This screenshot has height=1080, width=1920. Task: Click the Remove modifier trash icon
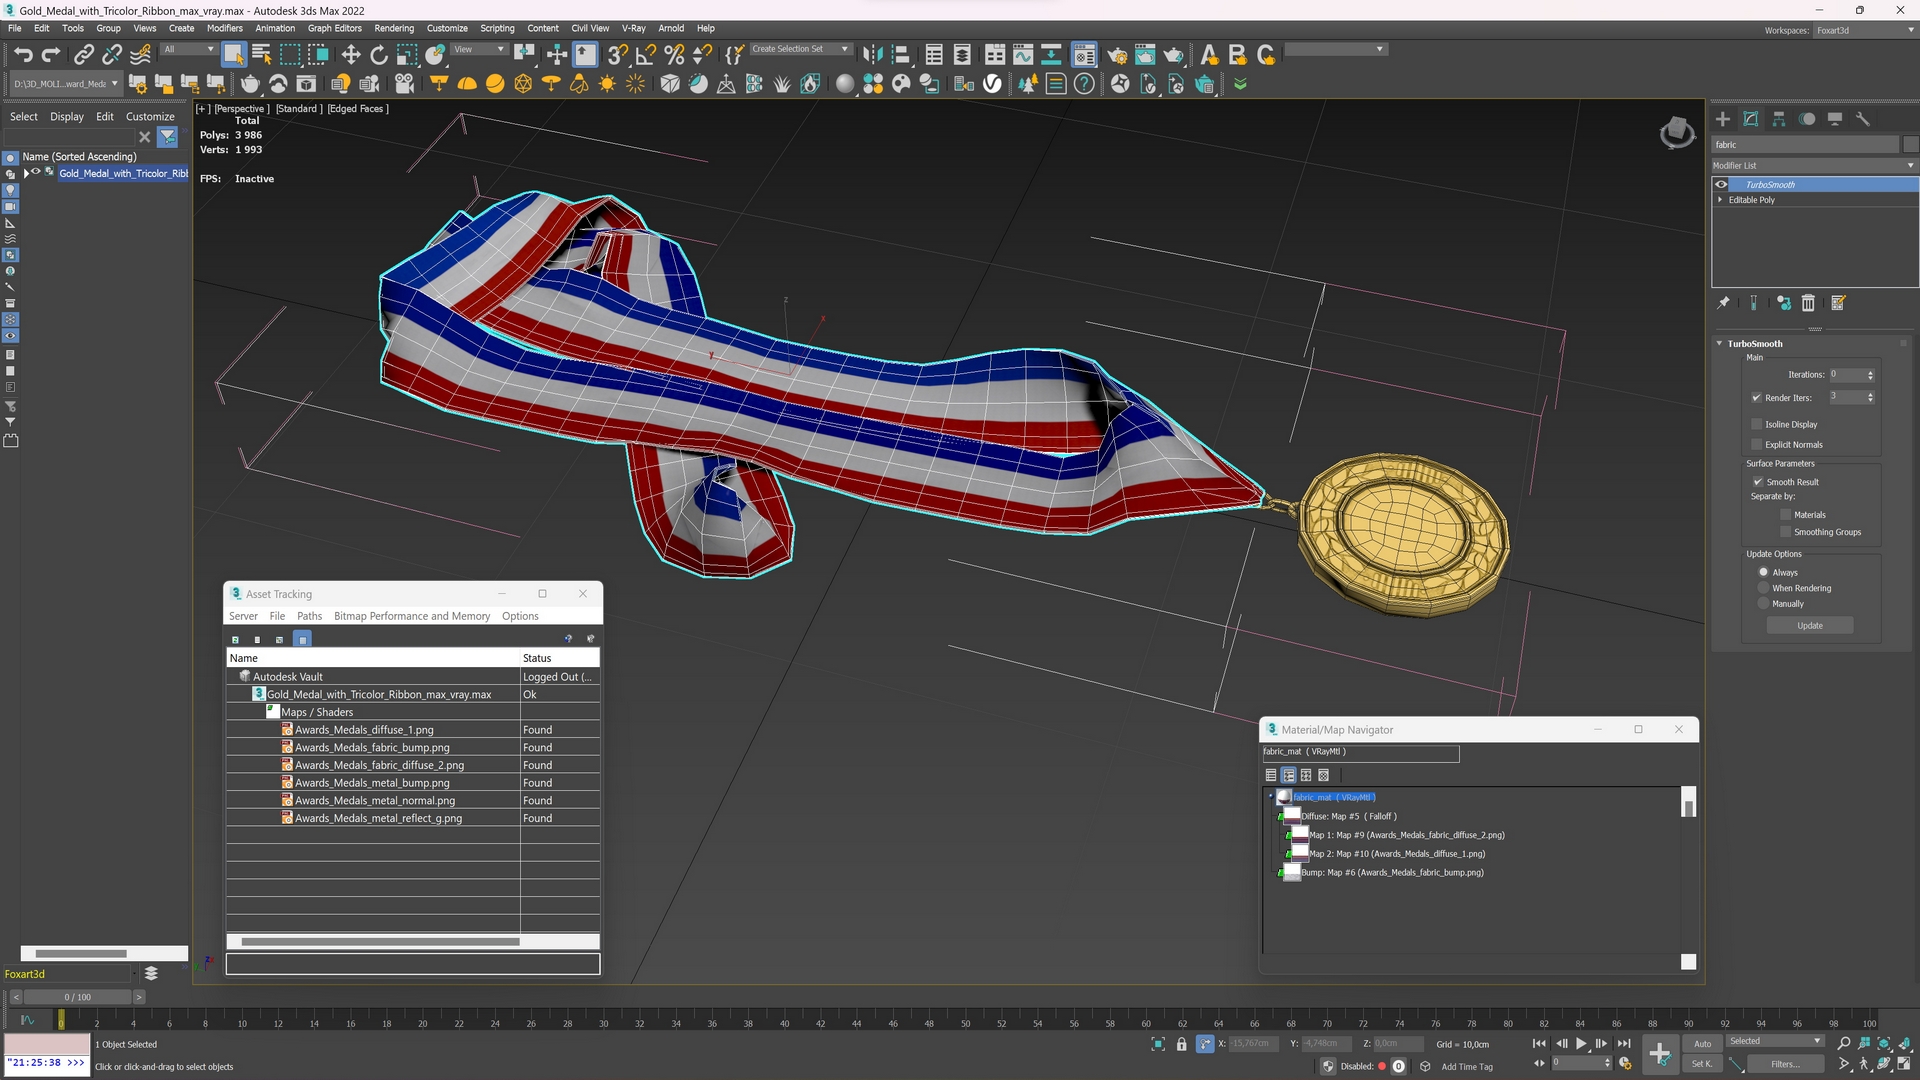coord(1808,303)
